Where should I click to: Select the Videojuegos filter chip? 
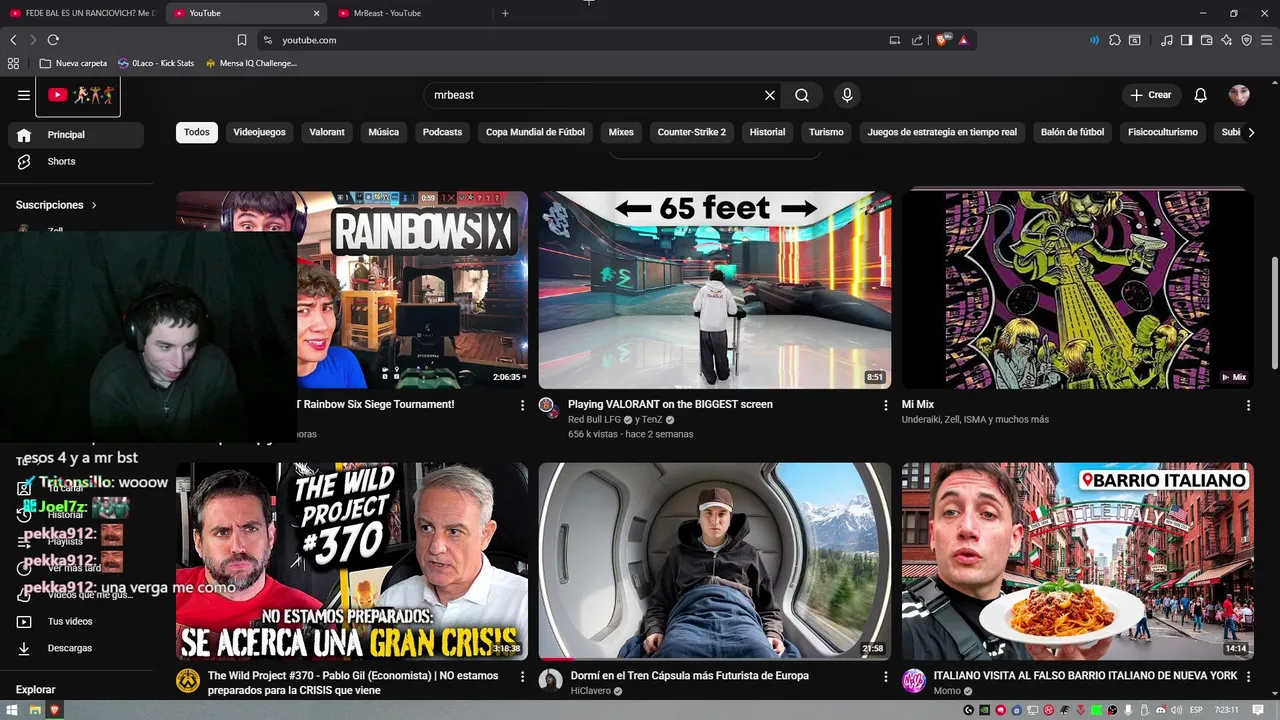click(x=259, y=132)
